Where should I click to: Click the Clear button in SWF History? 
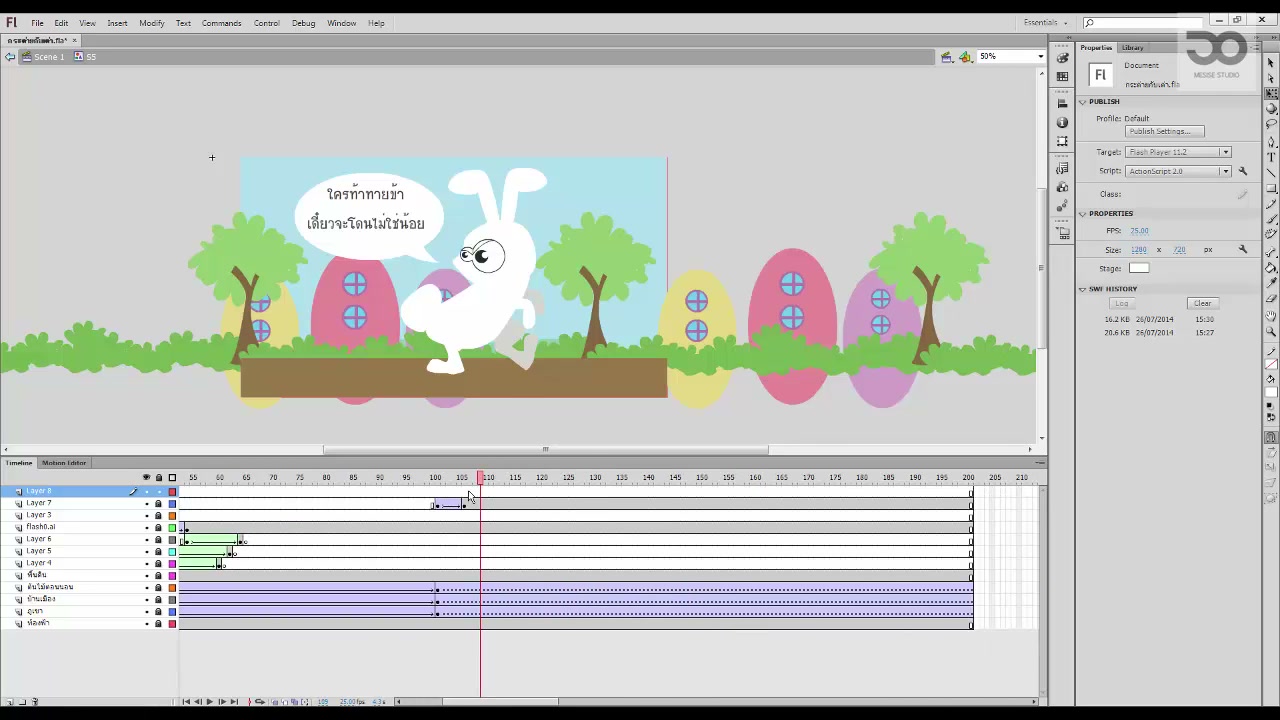click(x=1202, y=303)
